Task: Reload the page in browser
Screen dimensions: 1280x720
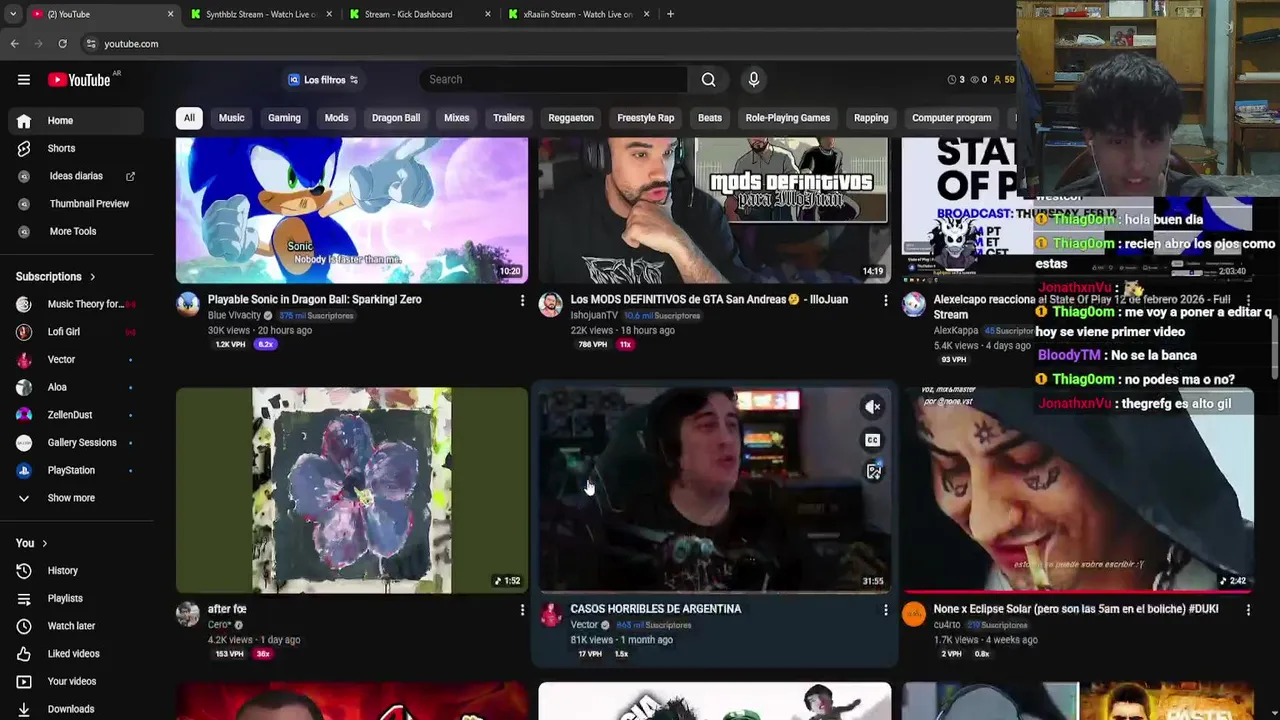Action: pos(62,44)
